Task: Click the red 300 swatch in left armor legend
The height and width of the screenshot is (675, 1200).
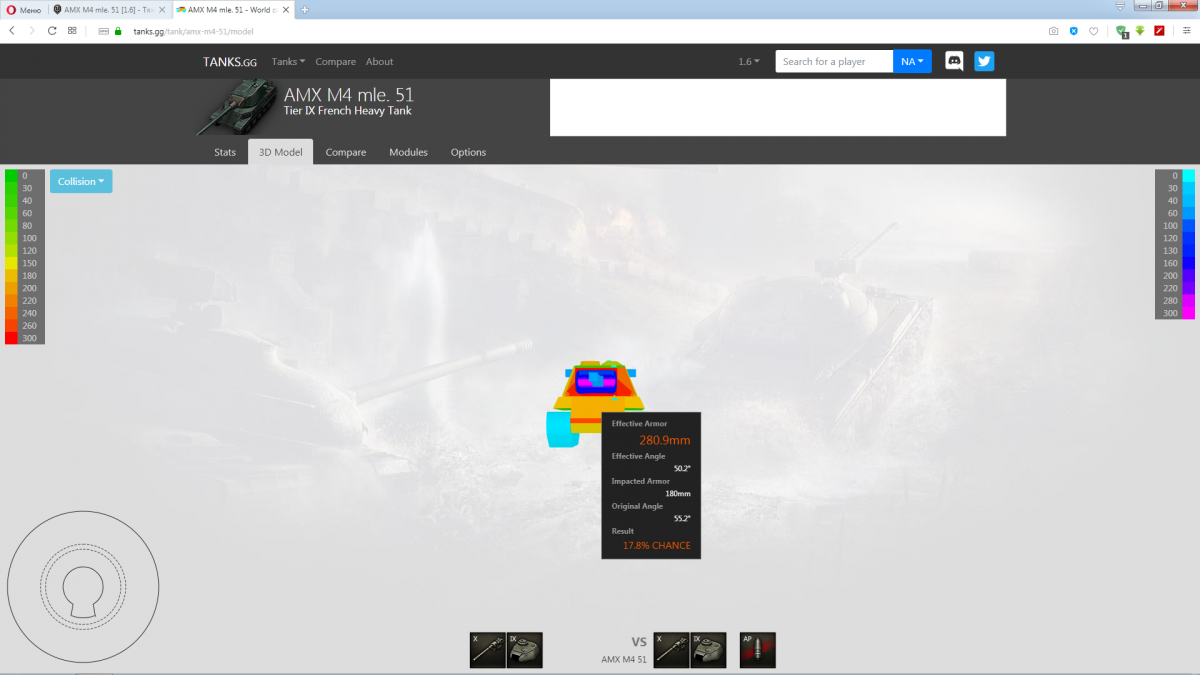Action: [x=11, y=338]
